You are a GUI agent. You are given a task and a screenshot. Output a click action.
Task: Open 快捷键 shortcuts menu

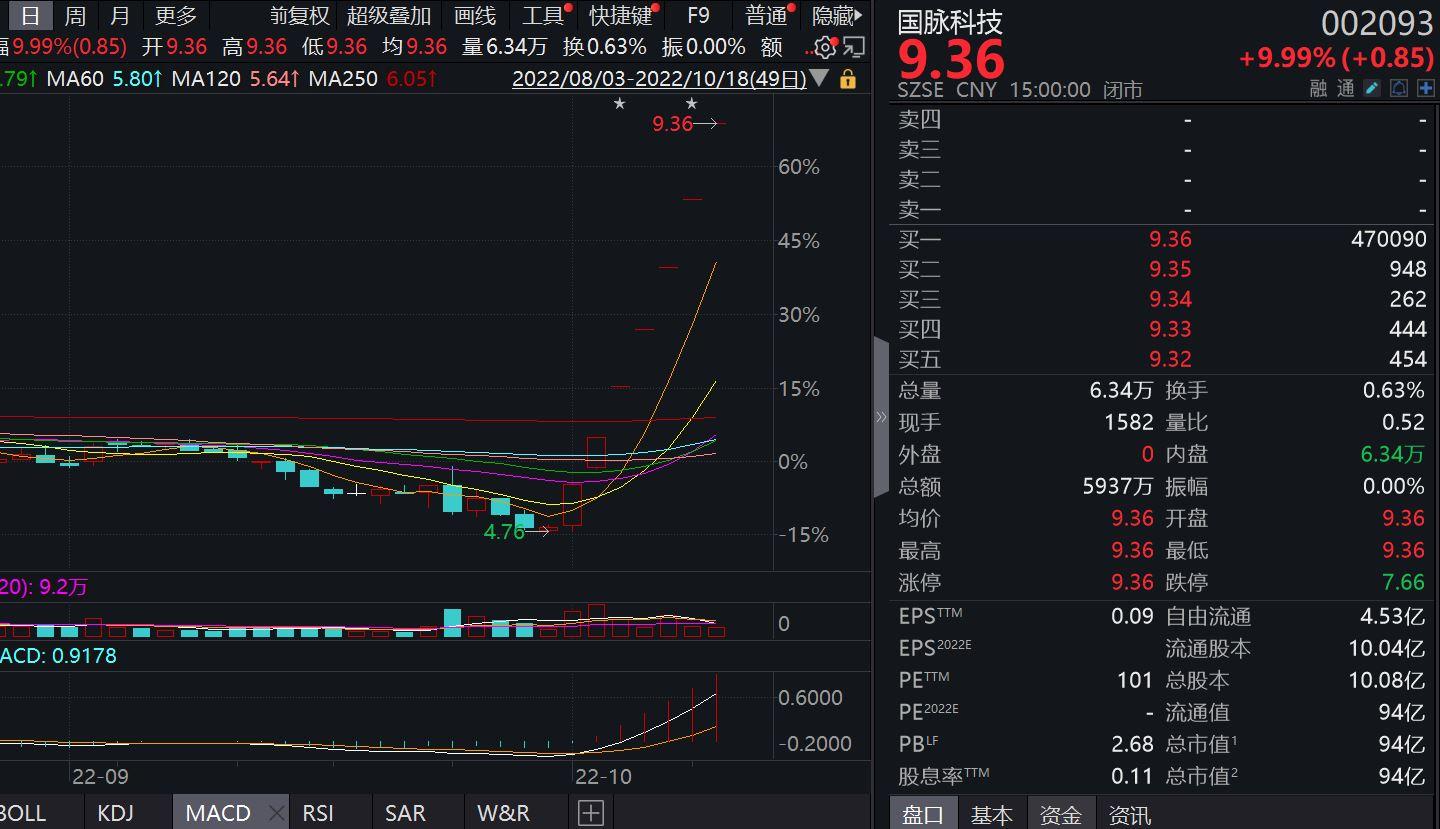click(621, 16)
